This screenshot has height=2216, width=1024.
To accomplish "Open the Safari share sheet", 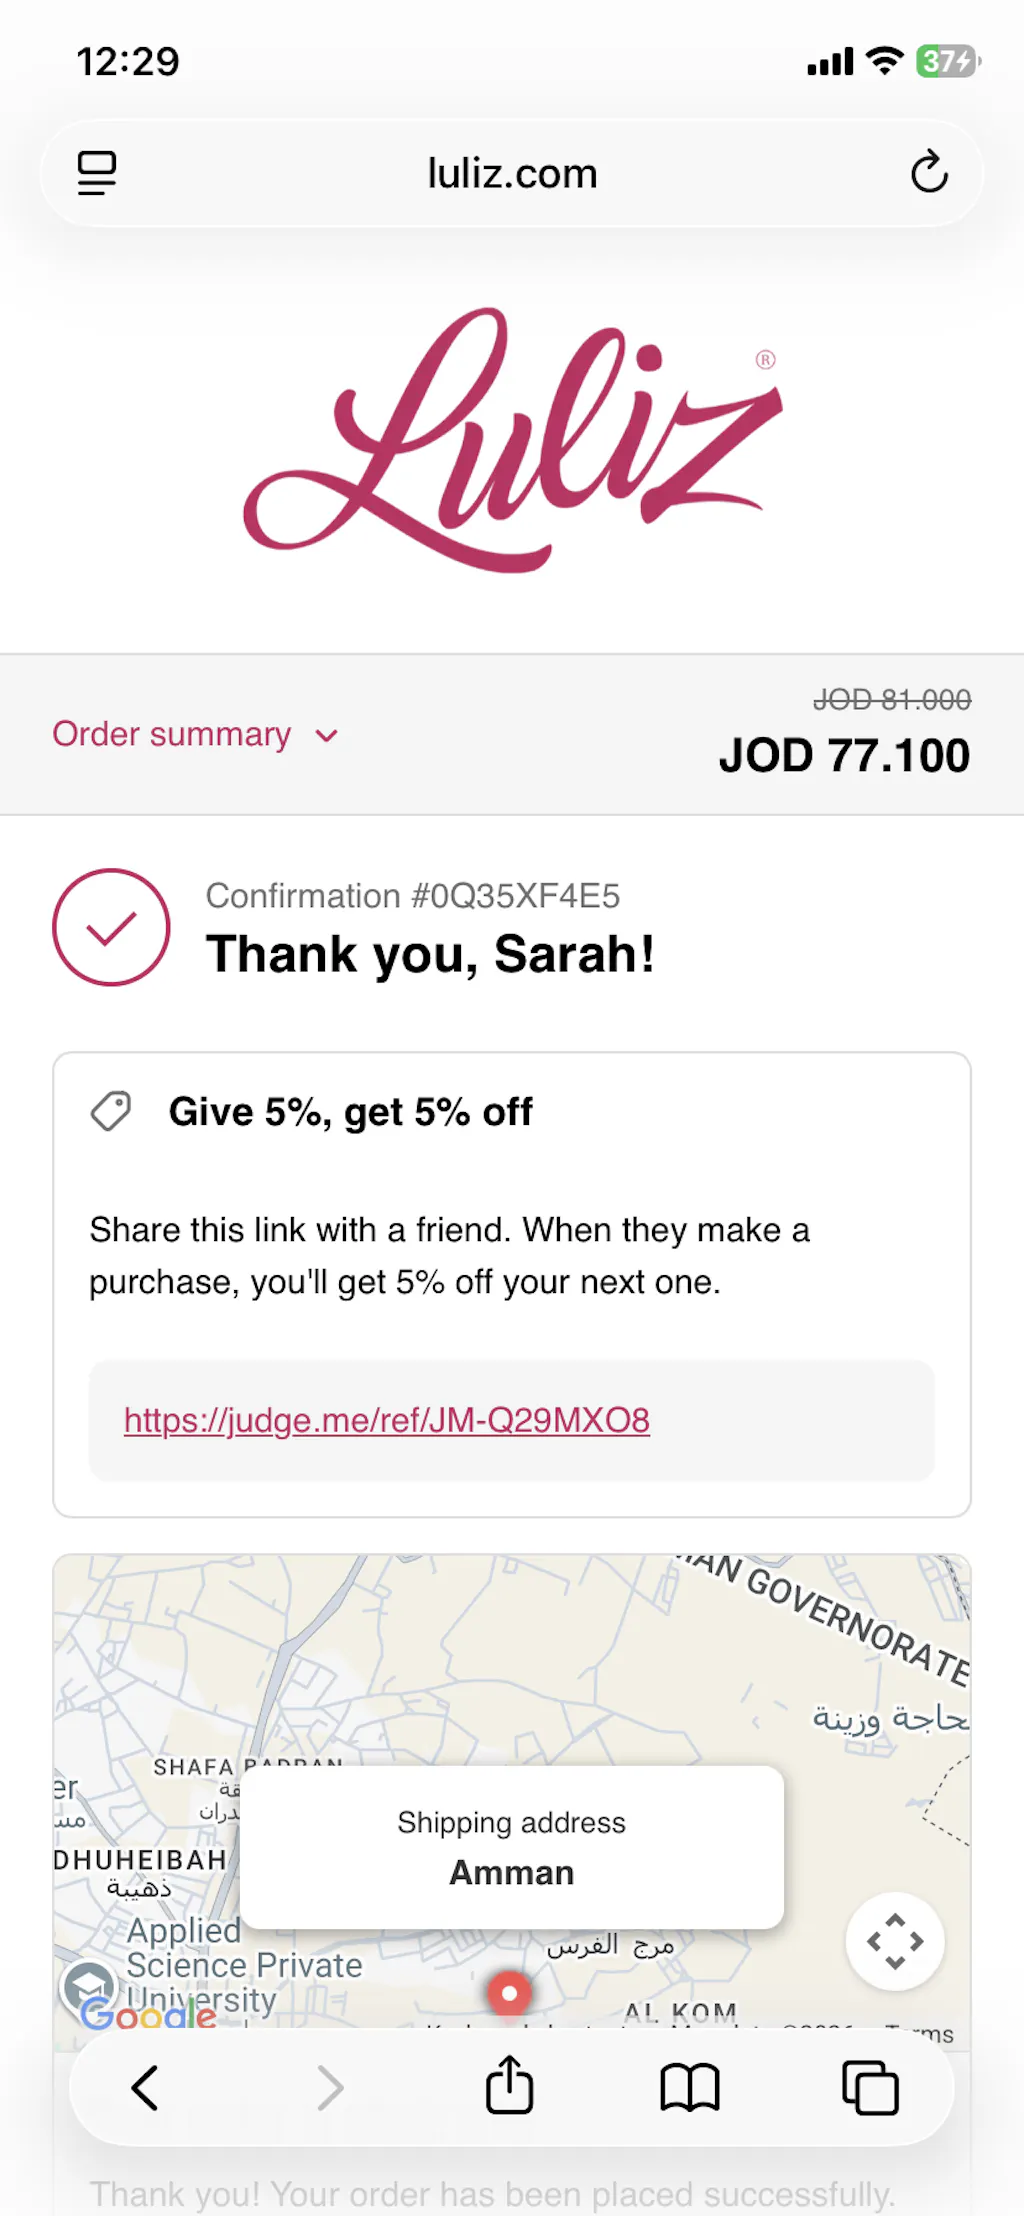I will click(510, 2086).
